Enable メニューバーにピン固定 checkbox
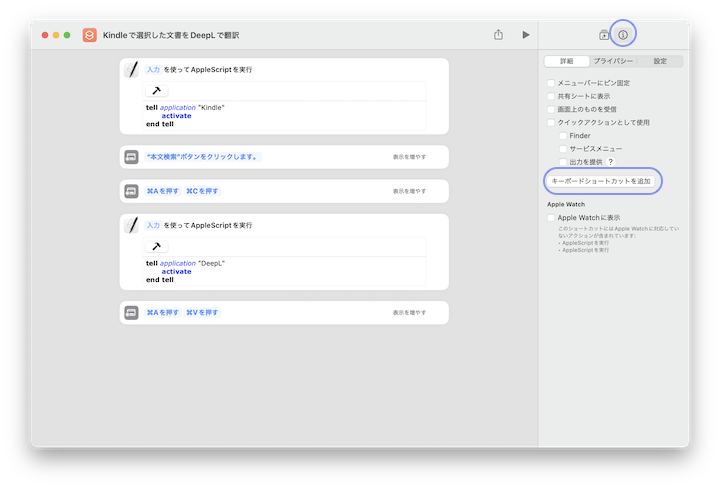Viewport: 720px width, 488px height. tap(551, 83)
